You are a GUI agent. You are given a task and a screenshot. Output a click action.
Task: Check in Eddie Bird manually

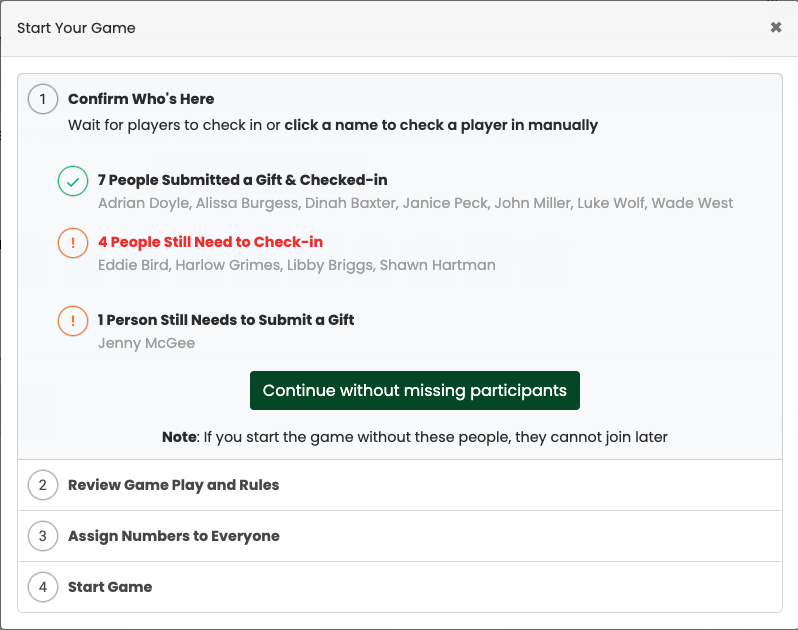point(133,265)
